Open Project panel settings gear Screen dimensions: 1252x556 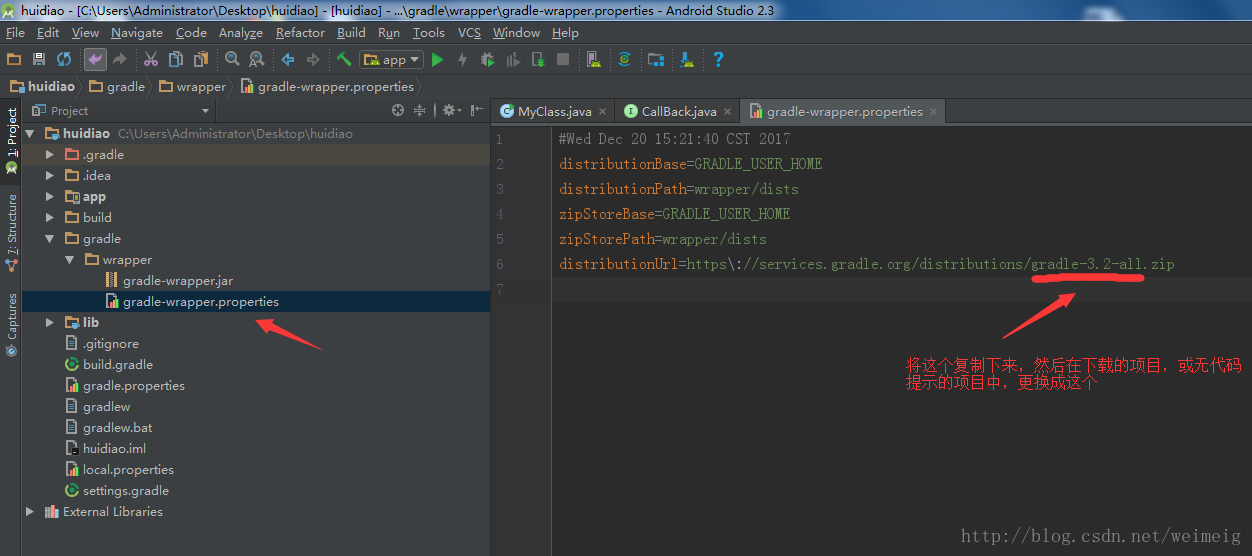(x=451, y=110)
